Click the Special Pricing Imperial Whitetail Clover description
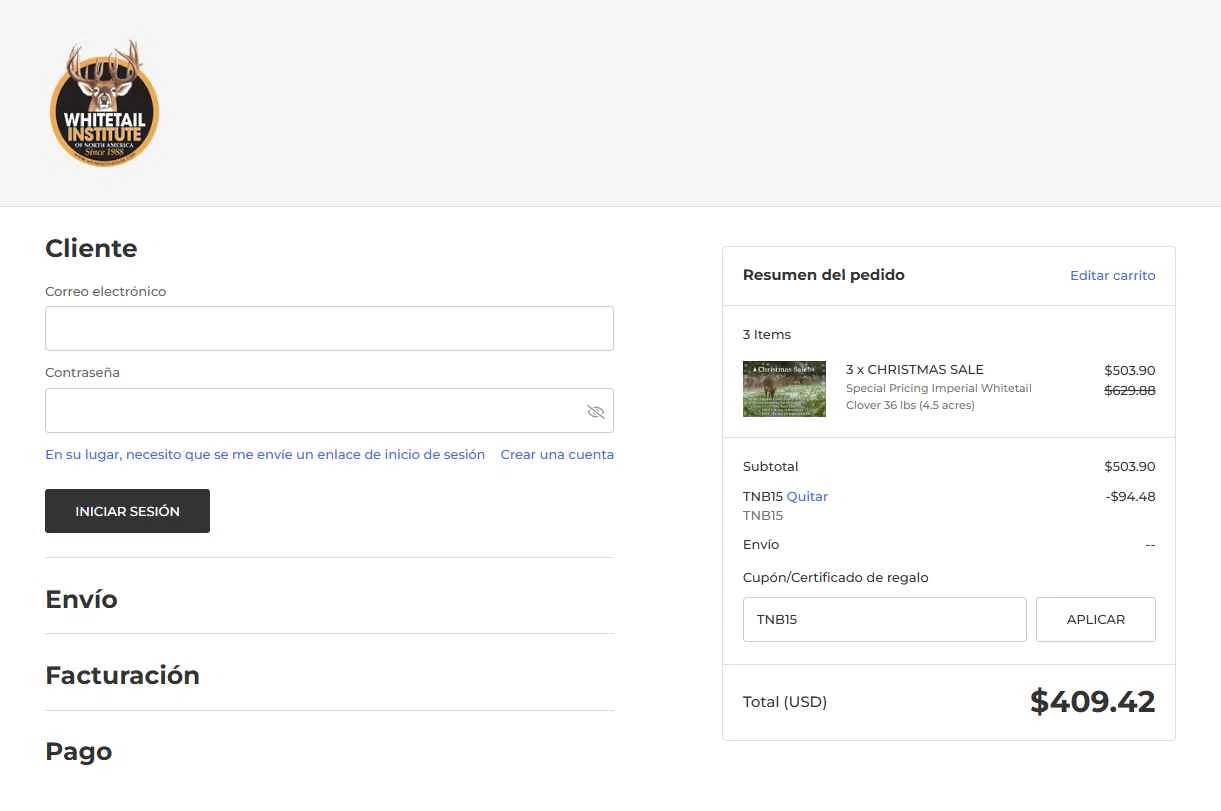Image resolution: width=1221 pixels, height=811 pixels. pos(938,396)
